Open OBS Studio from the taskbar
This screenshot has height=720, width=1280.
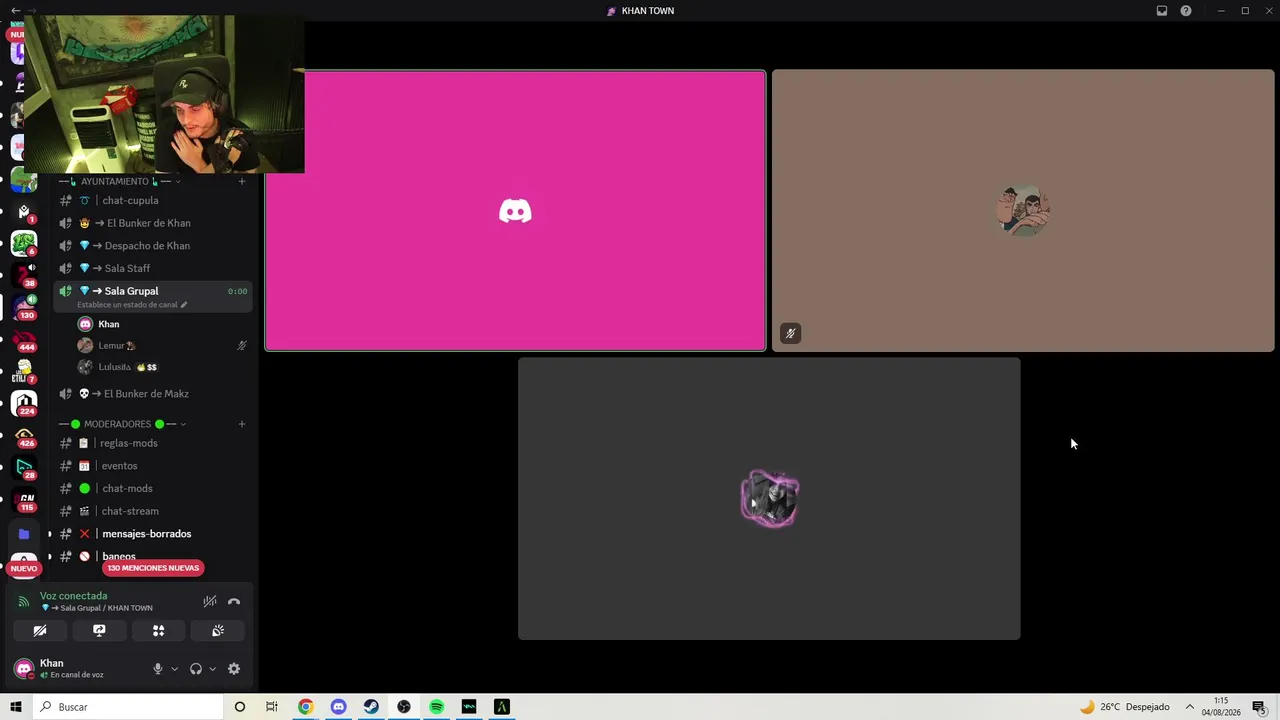coord(404,707)
